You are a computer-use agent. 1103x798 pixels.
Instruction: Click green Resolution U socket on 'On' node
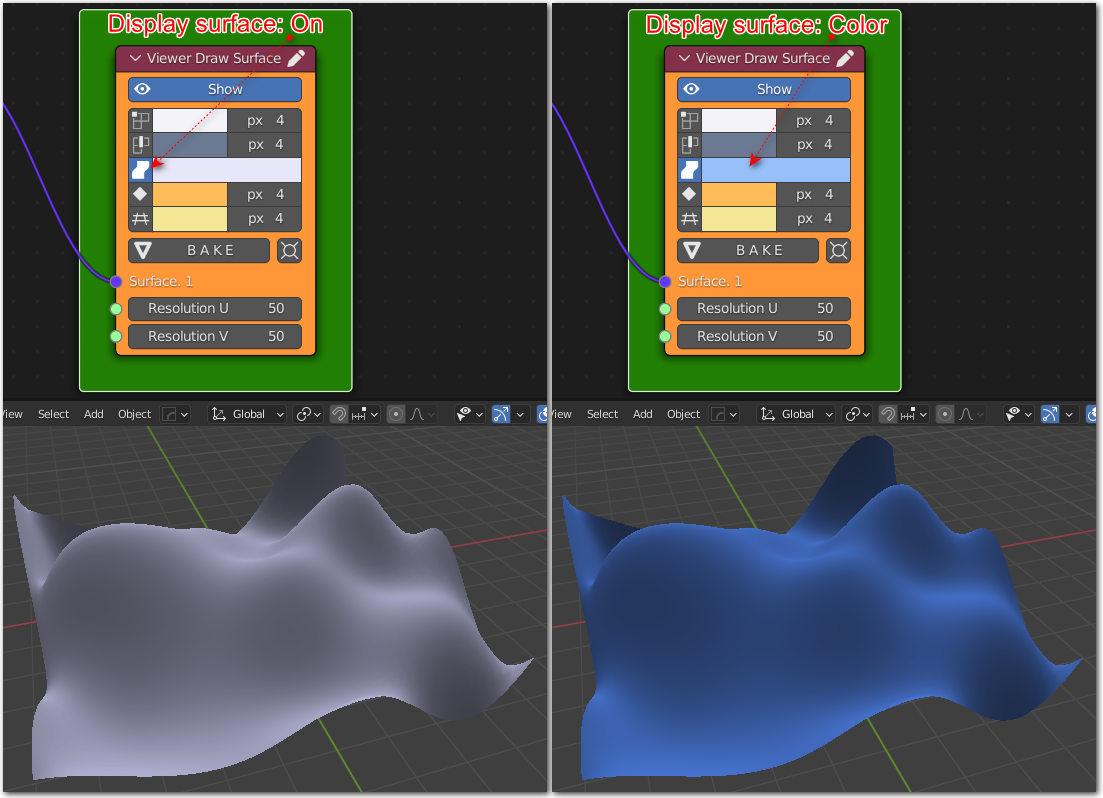point(116,309)
